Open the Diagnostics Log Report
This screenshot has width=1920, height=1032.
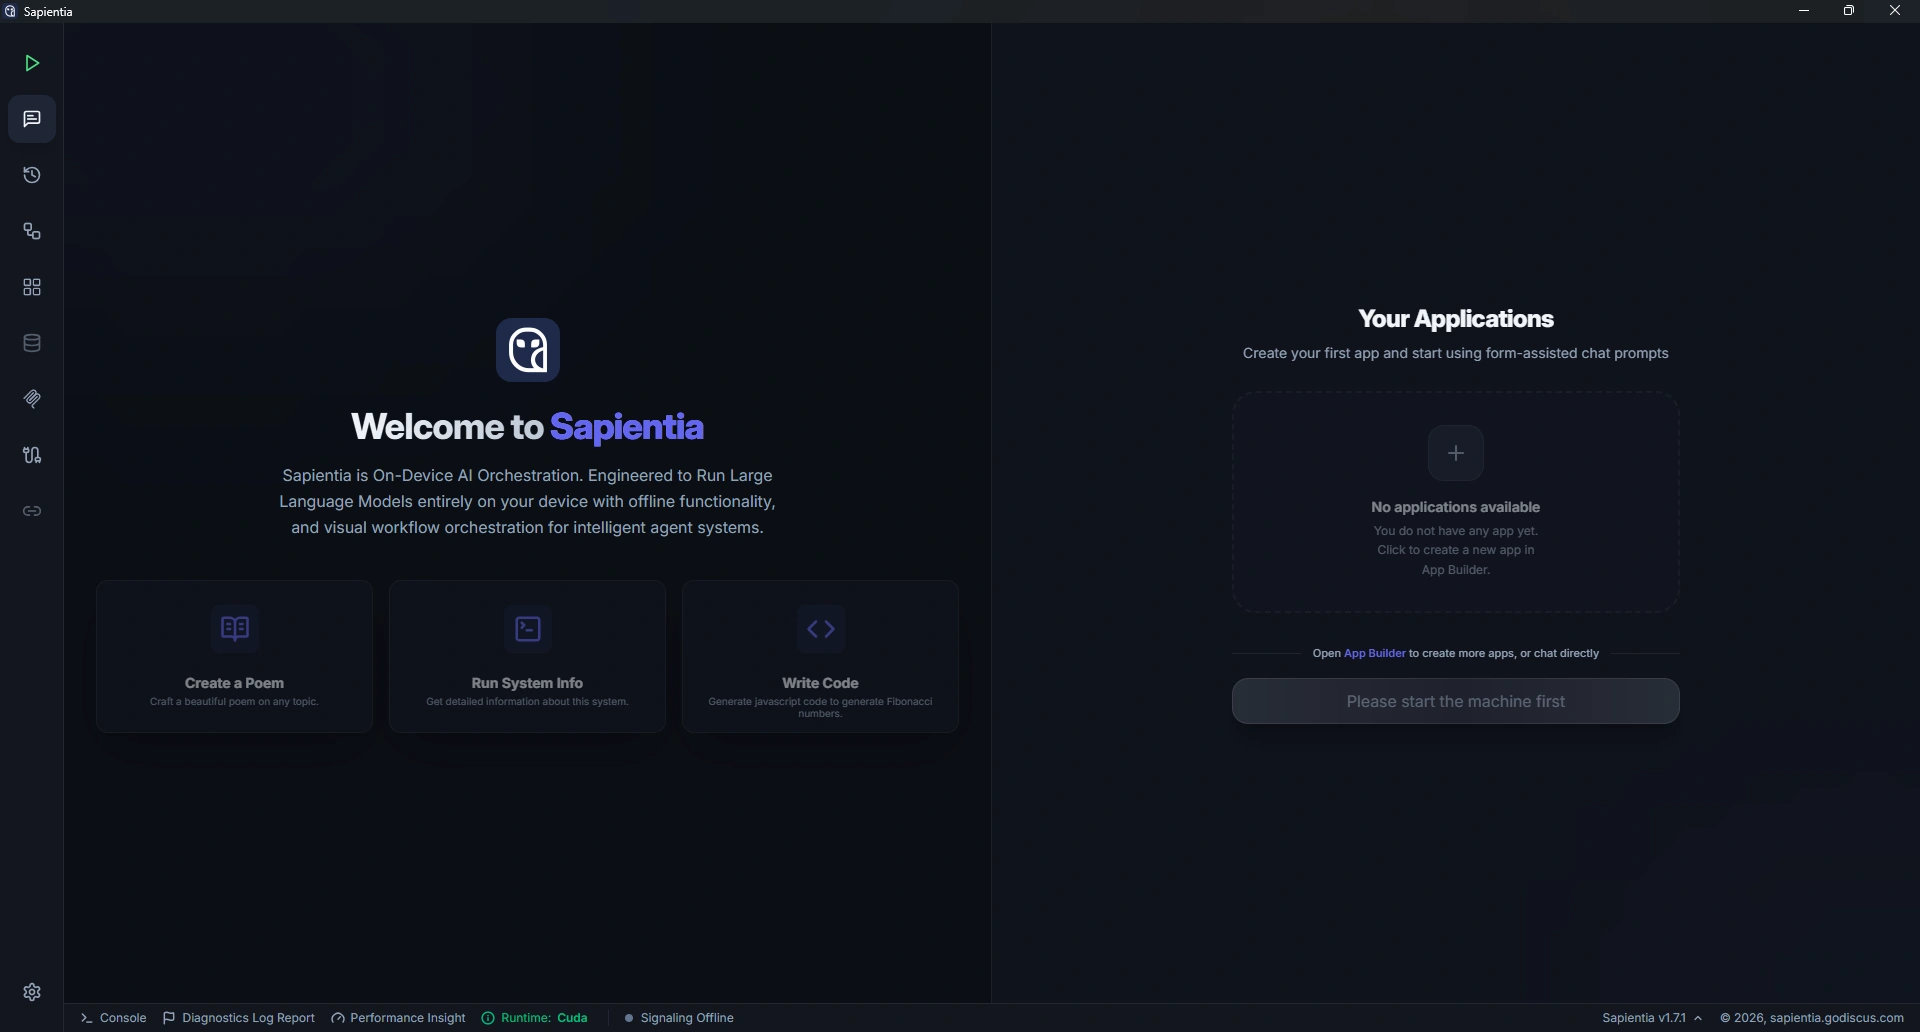click(x=238, y=1017)
